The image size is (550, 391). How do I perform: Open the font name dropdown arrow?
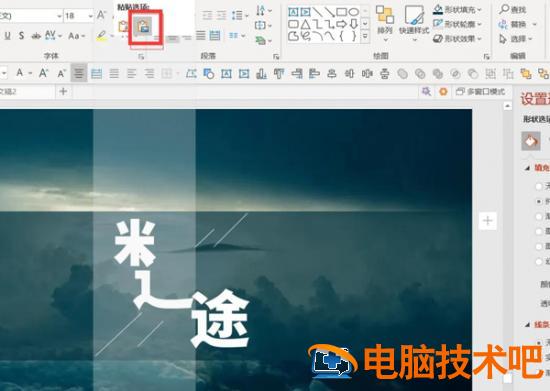pyautogui.click(x=59, y=16)
